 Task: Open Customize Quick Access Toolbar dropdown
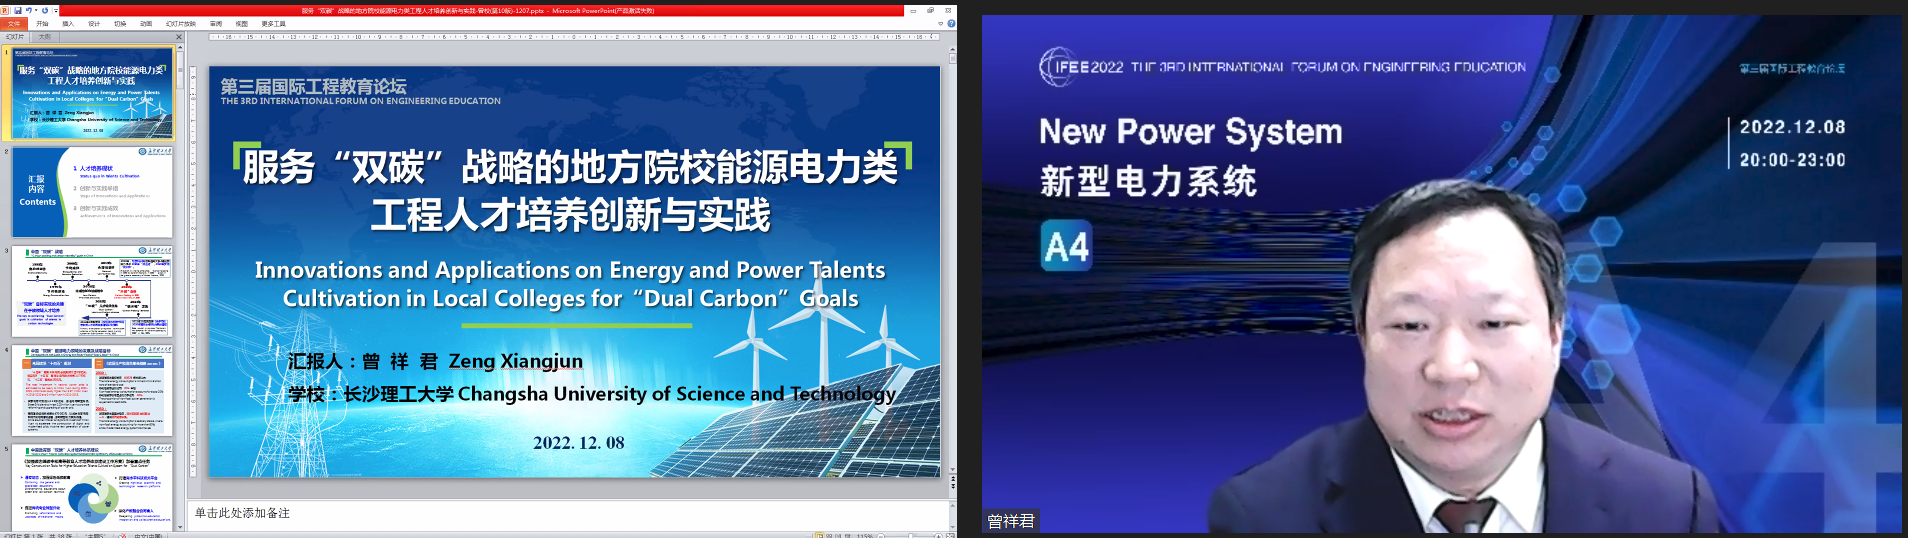click(x=56, y=11)
